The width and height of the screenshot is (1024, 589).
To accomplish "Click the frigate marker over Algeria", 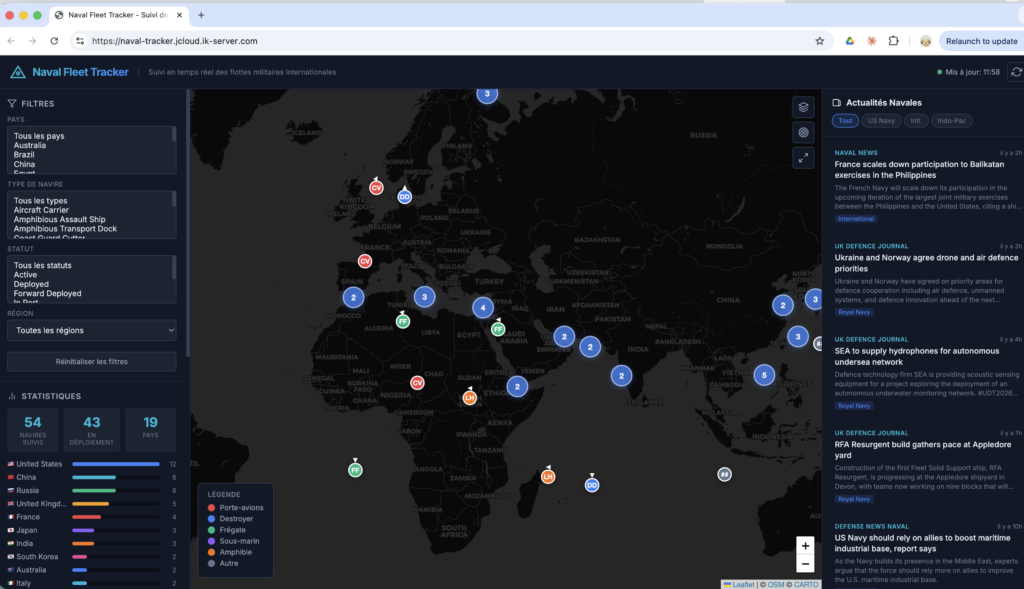I will (x=402, y=321).
